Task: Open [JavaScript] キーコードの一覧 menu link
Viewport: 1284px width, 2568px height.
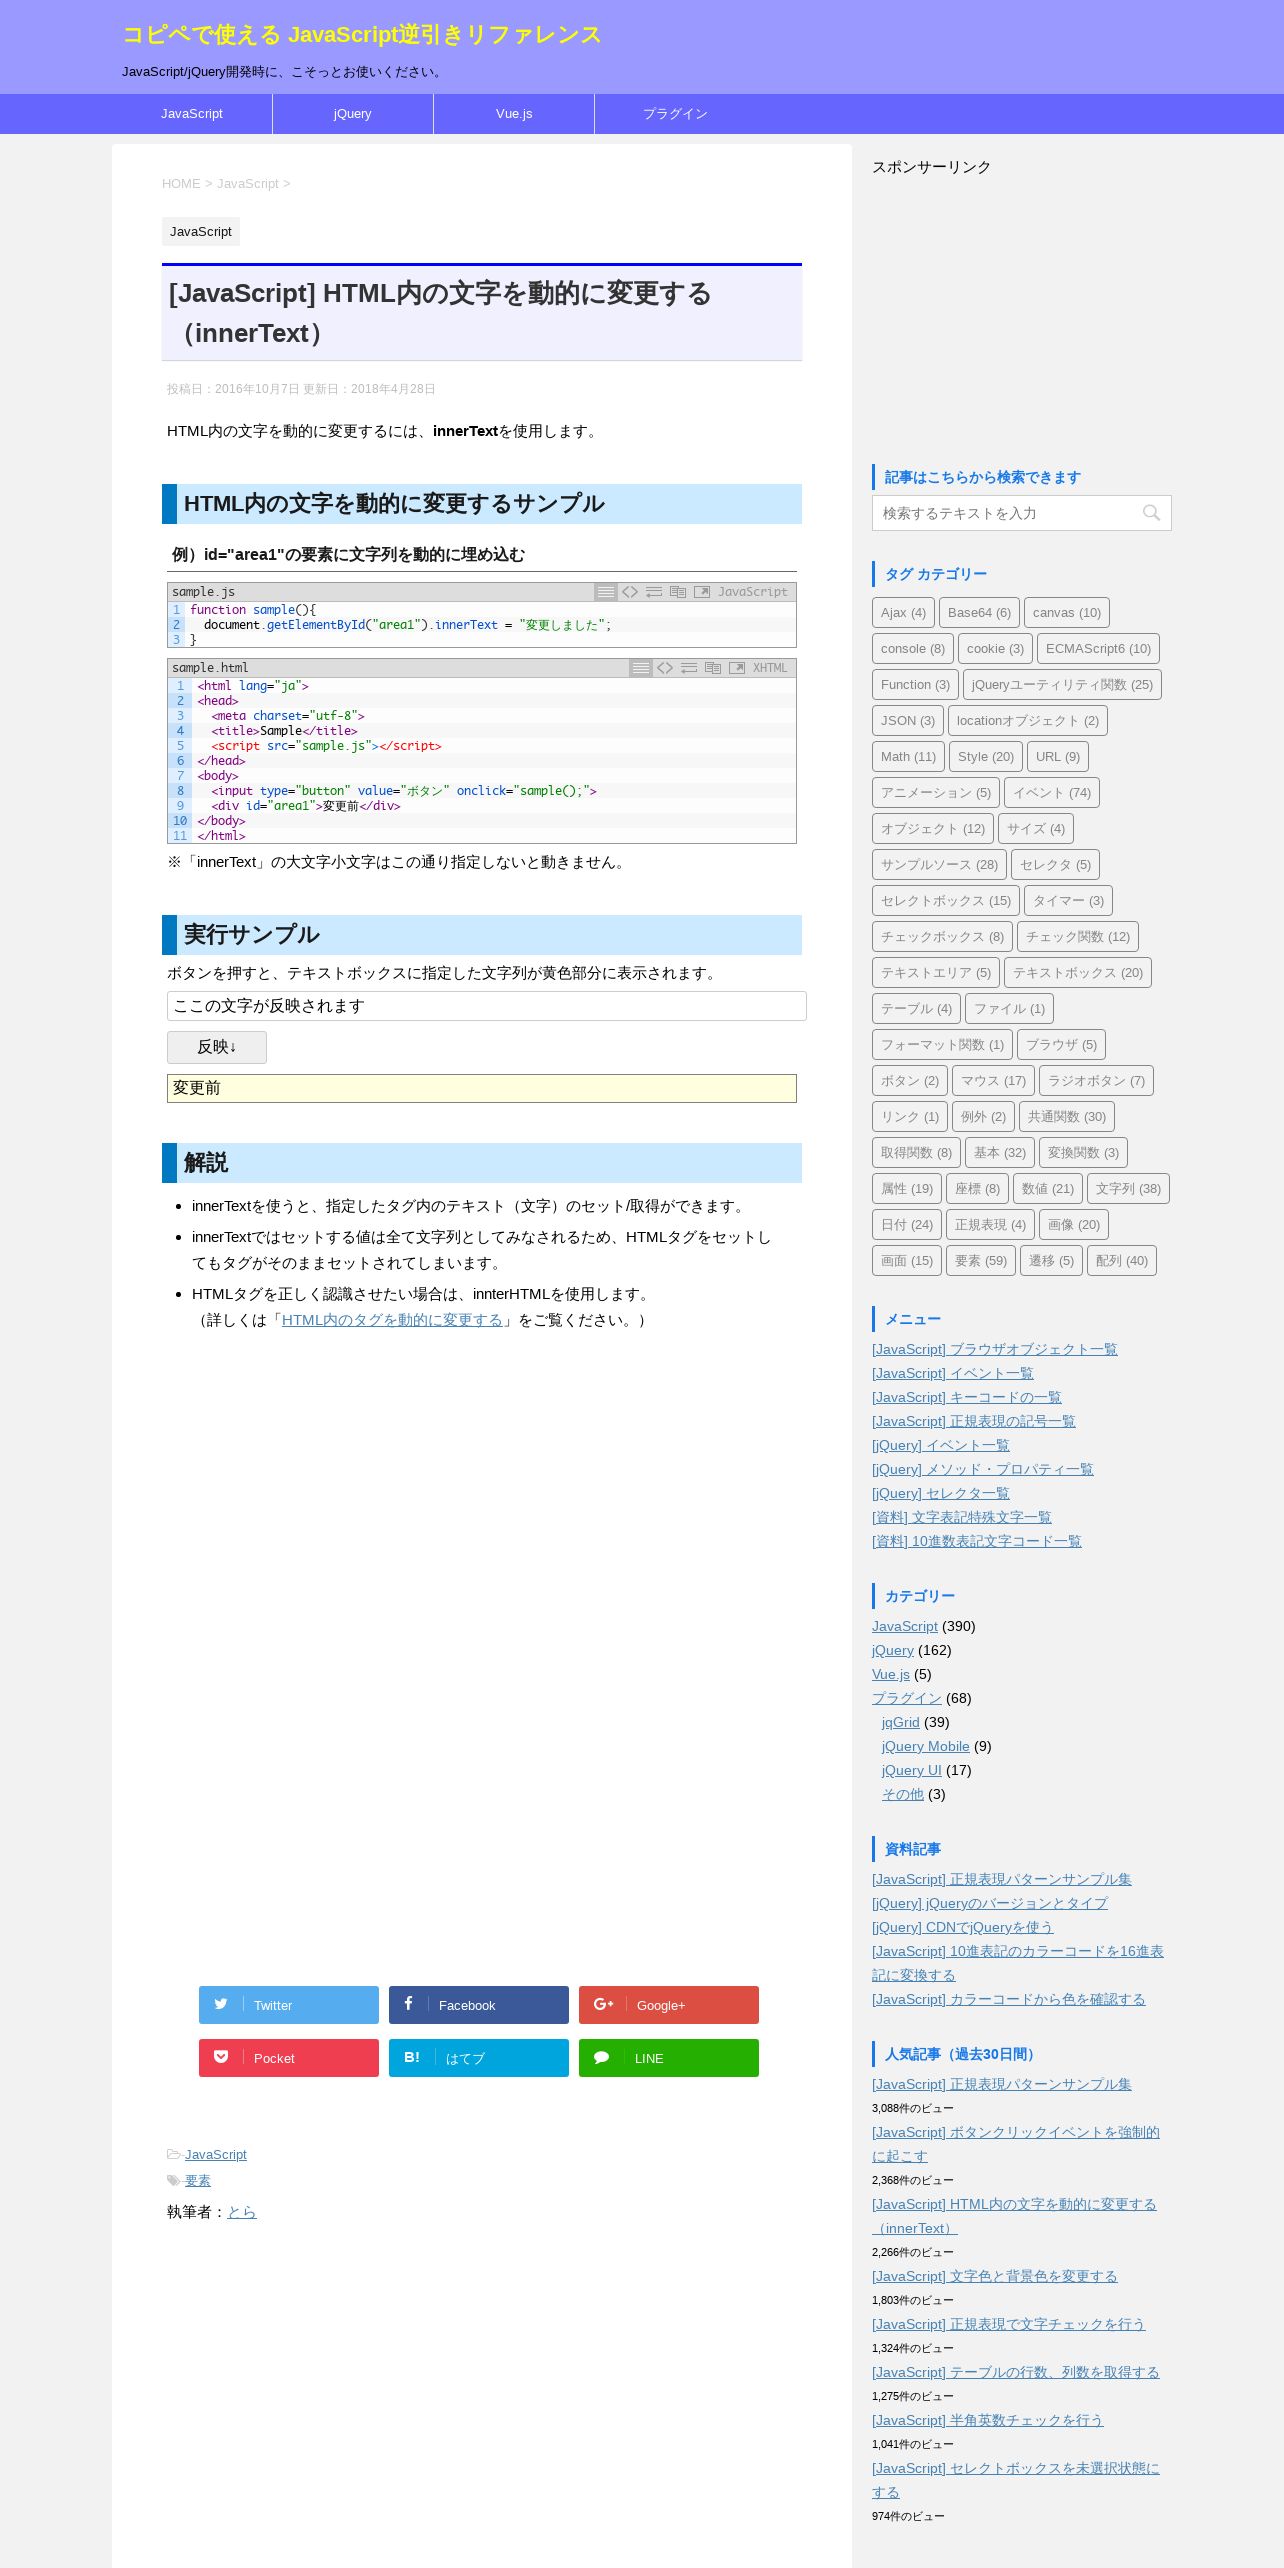Action: (x=967, y=1398)
